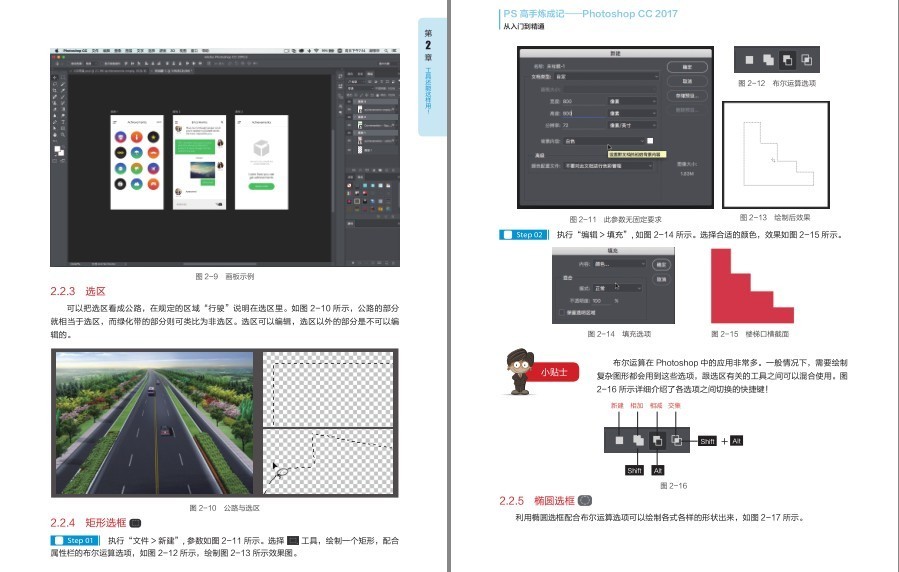
Task: Switch to the inactive document tab in the figure 2-9 window
Action: (108, 70)
